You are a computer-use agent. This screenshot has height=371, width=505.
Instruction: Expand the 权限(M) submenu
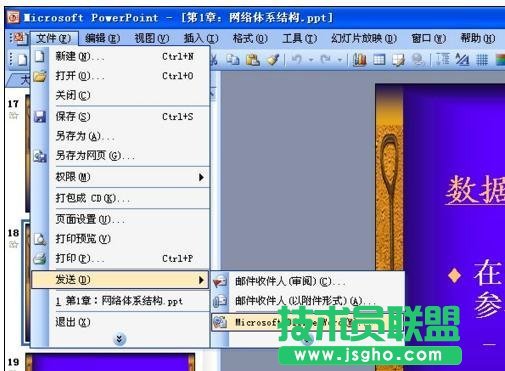click(x=121, y=177)
